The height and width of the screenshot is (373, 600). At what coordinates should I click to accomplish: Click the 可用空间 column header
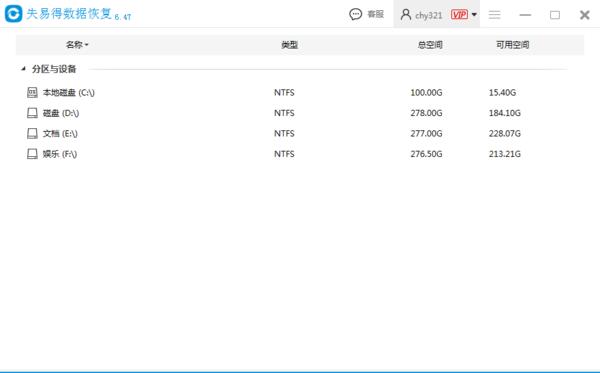(512, 45)
